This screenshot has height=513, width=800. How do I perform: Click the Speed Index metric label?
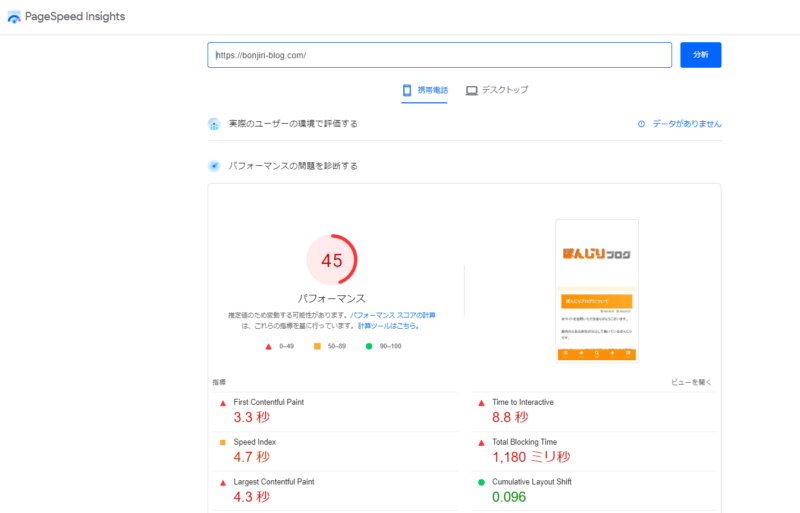pyautogui.click(x=255, y=442)
